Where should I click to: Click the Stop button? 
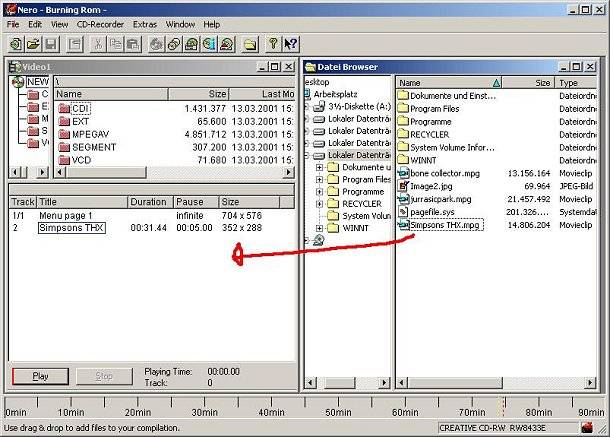[104, 376]
